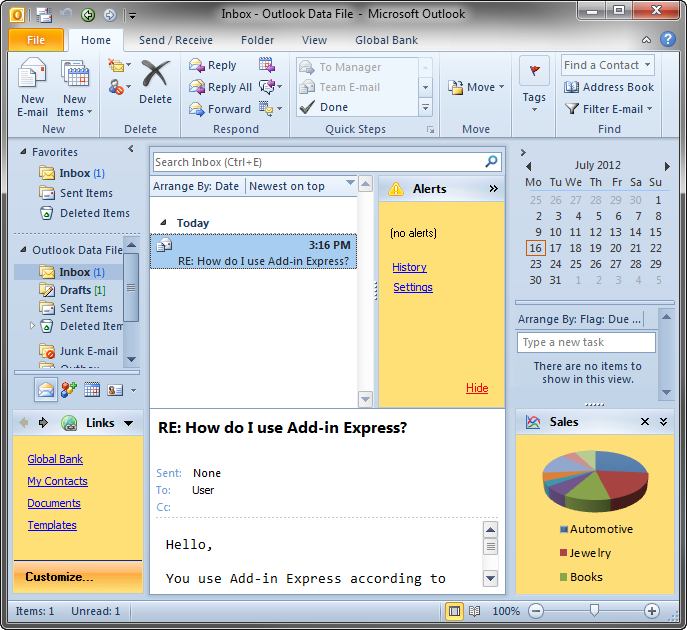Image resolution: width=687 pixels, height=630 pixels.
Task: Open the Global Bank ribbon tab
Action: (386, 40)
